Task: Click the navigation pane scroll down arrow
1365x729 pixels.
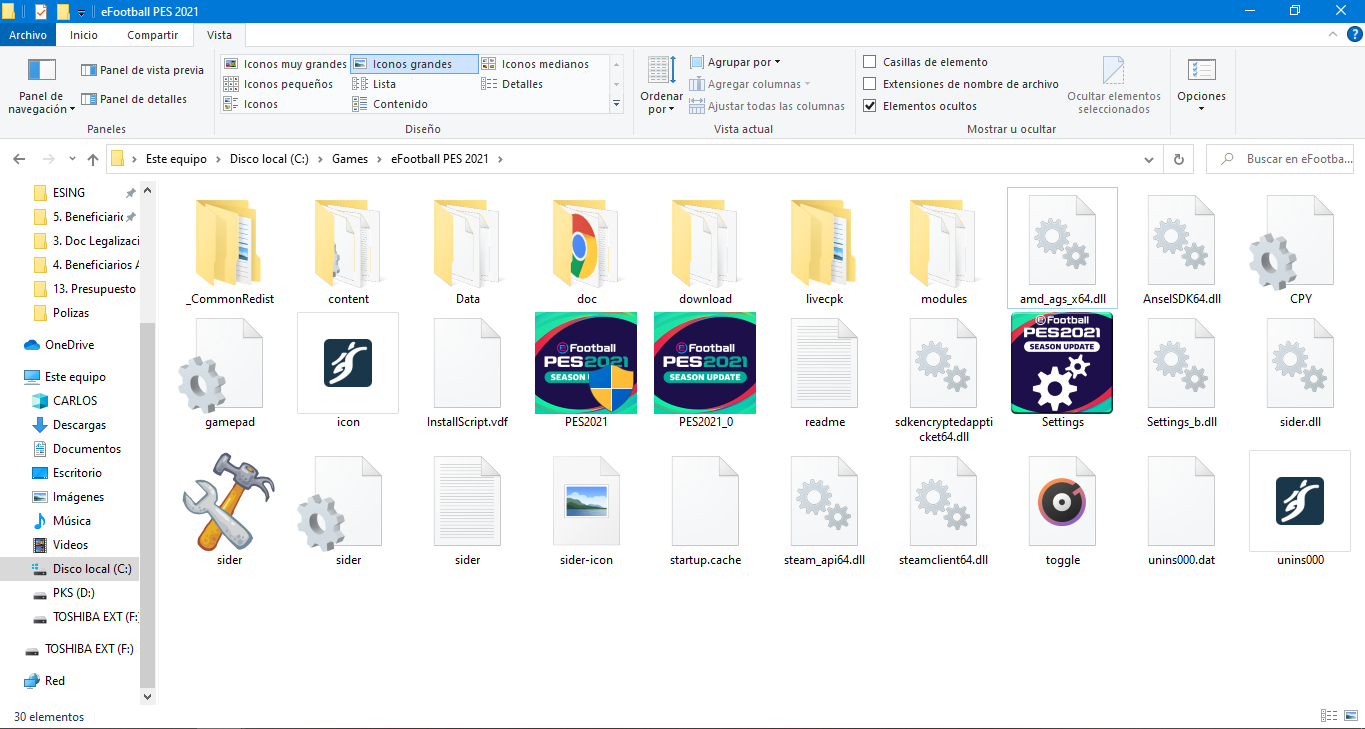Action: pyautogui.click(x=148, y=696)
